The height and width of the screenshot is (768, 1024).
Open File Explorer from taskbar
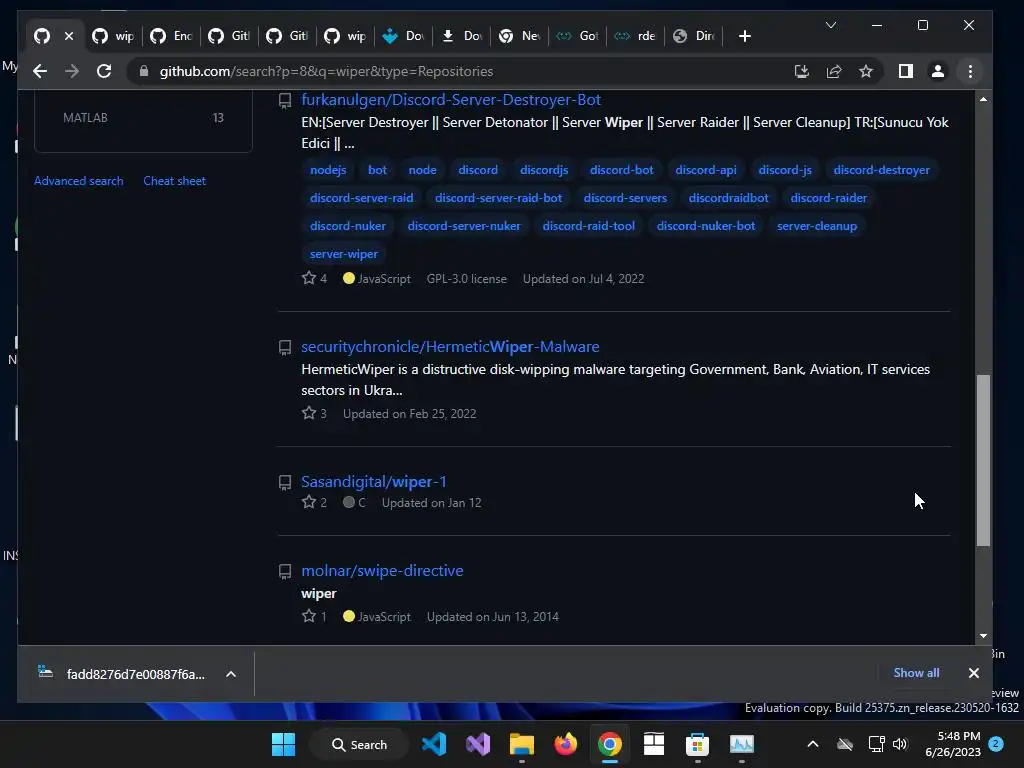[522, 744]
